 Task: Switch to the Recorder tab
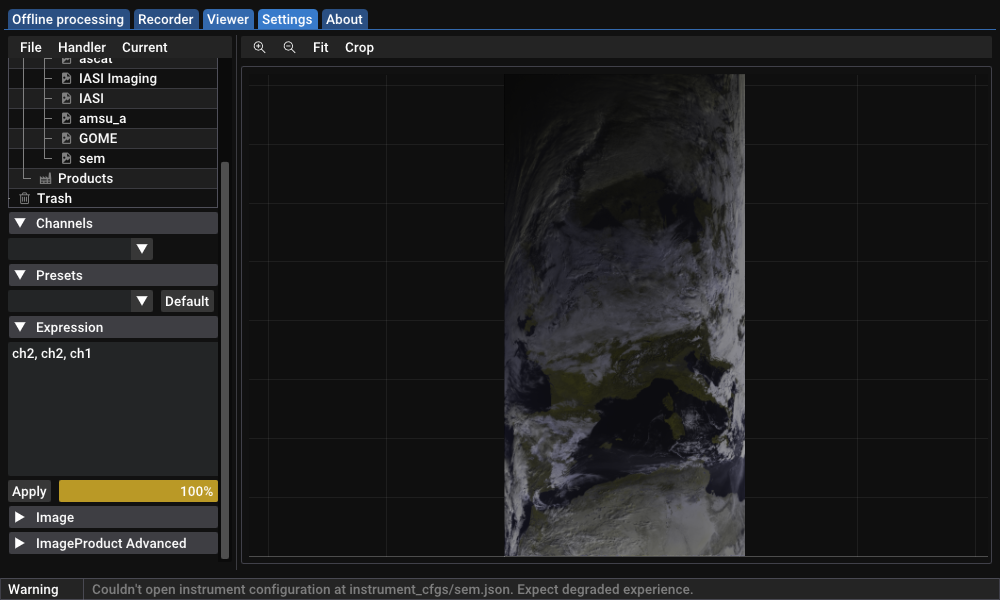tap(165, 19)
